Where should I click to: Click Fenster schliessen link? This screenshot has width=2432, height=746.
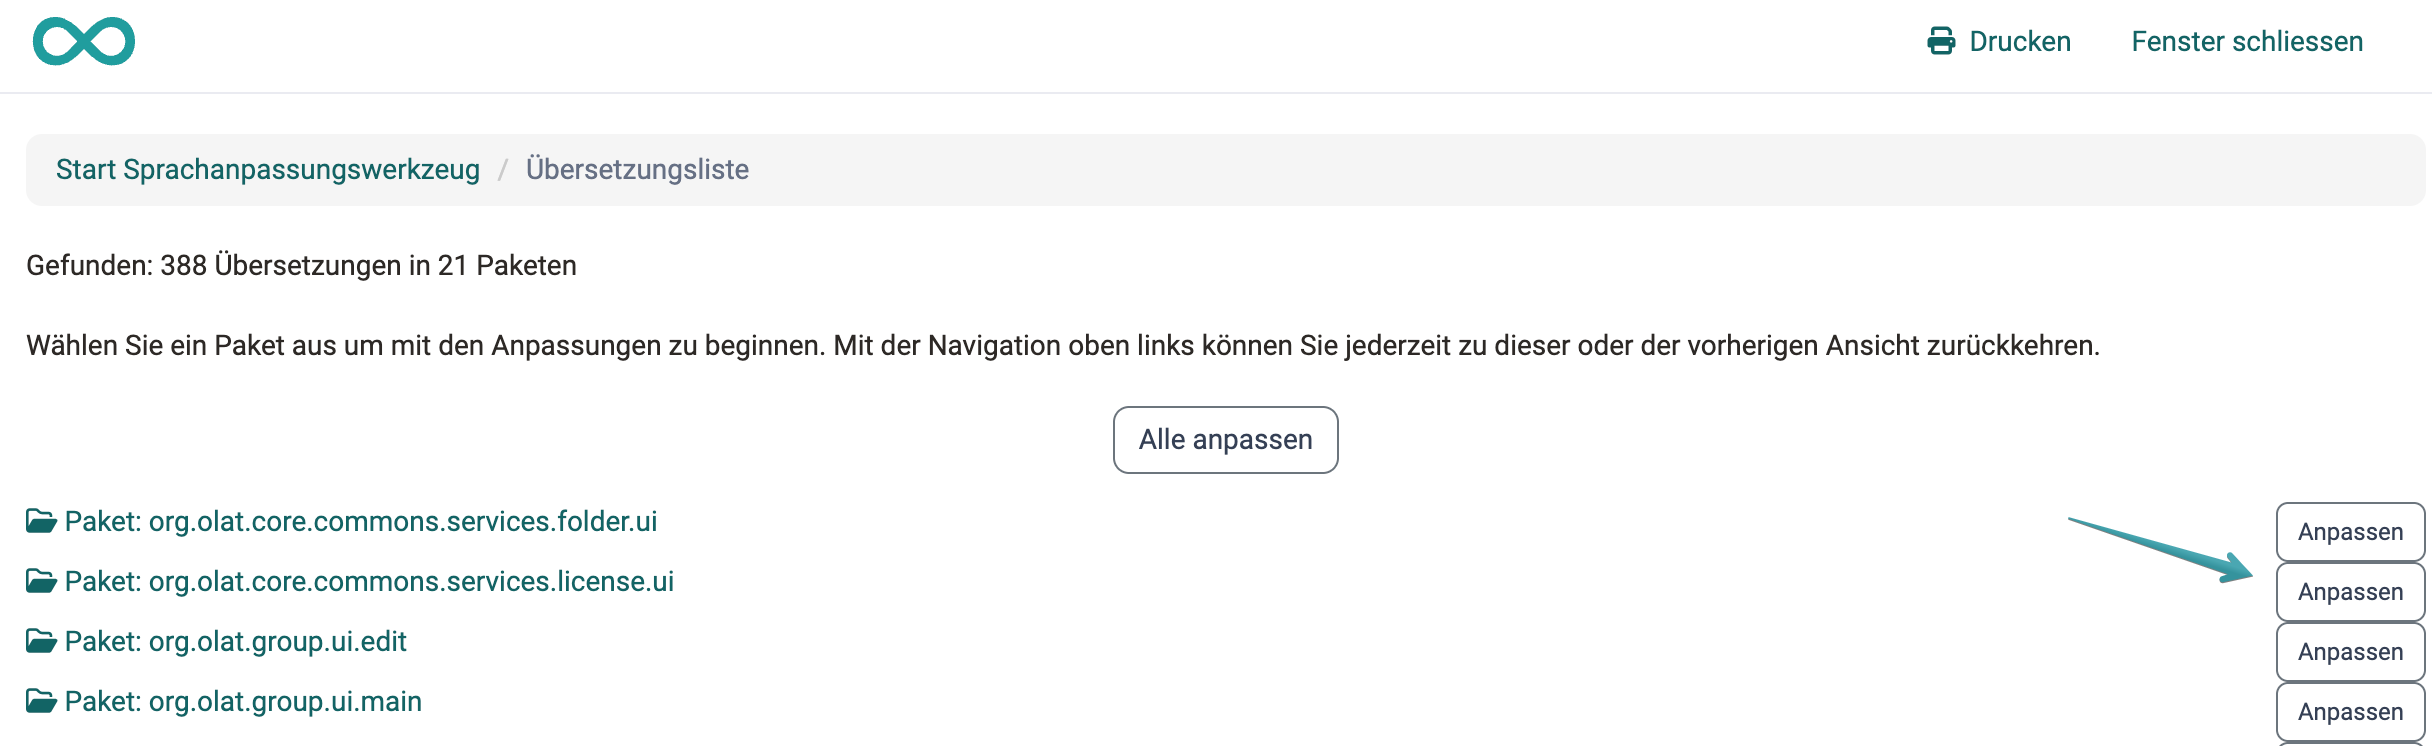click(x=2247, y=41)
